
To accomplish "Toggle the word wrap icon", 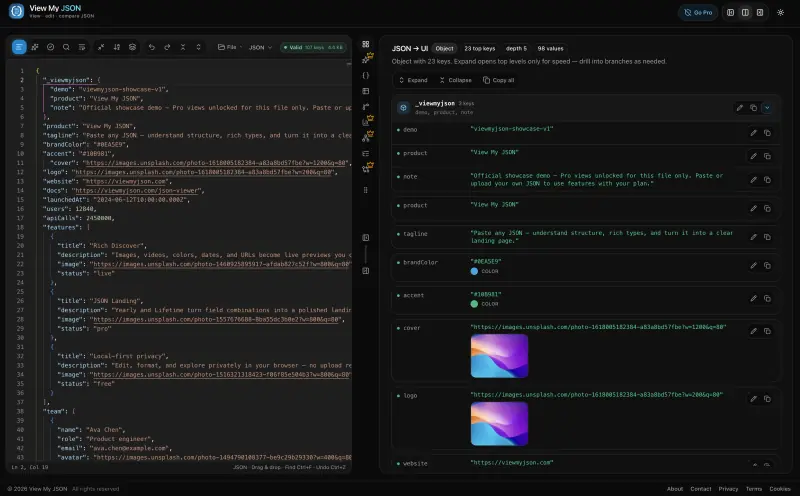I will tap(82, 47).
